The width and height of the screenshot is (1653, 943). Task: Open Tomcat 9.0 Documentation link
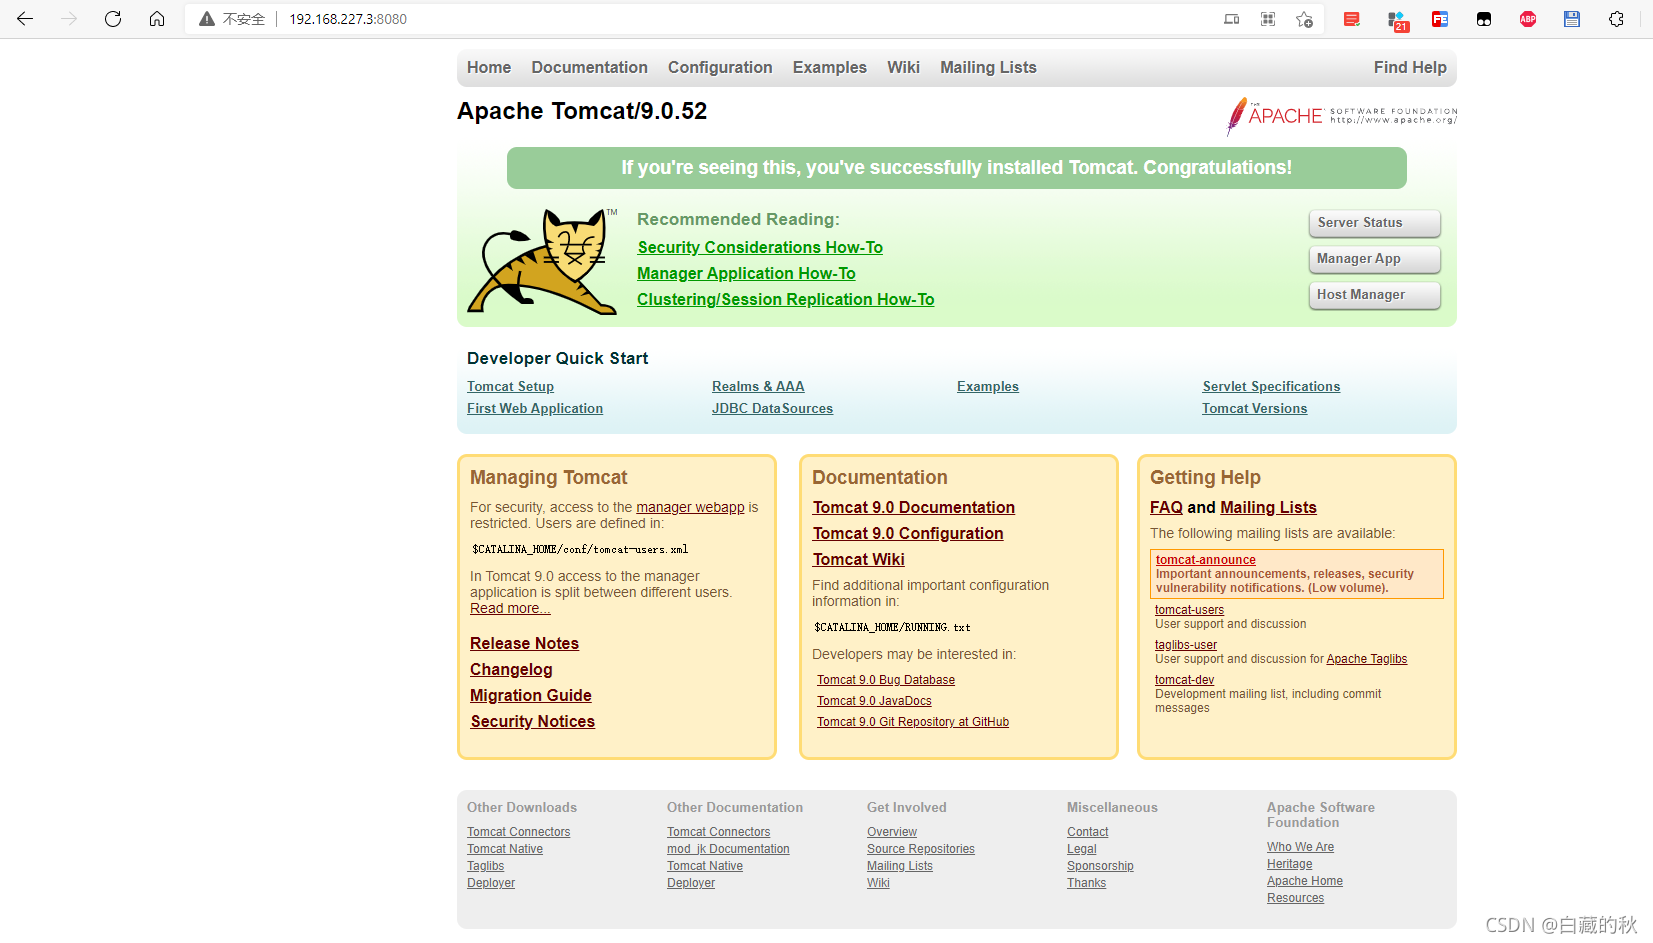tap(914, 507)
